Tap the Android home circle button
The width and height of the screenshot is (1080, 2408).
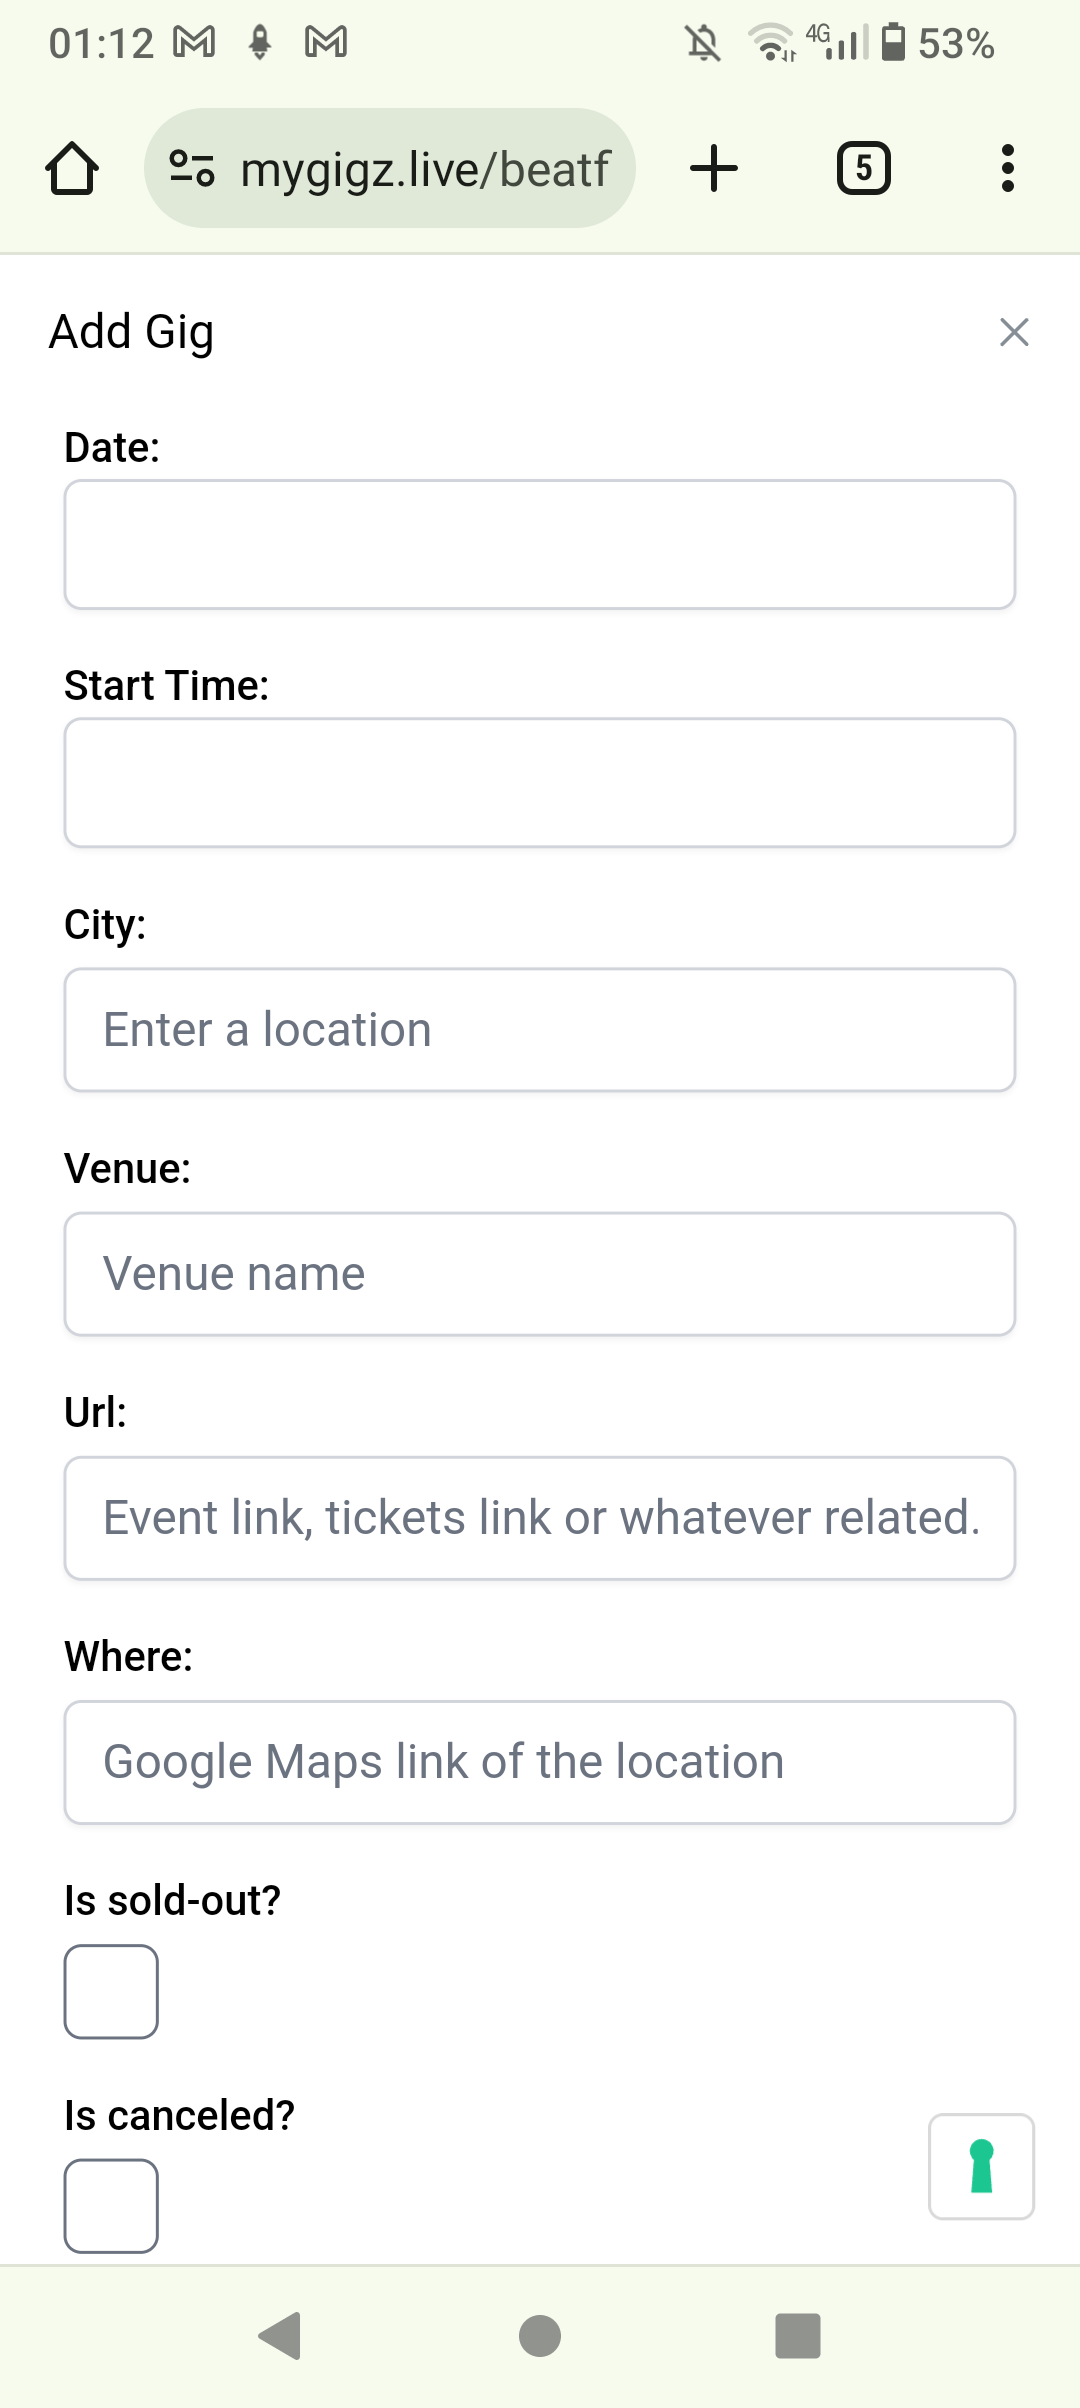tap(540, 2336)
